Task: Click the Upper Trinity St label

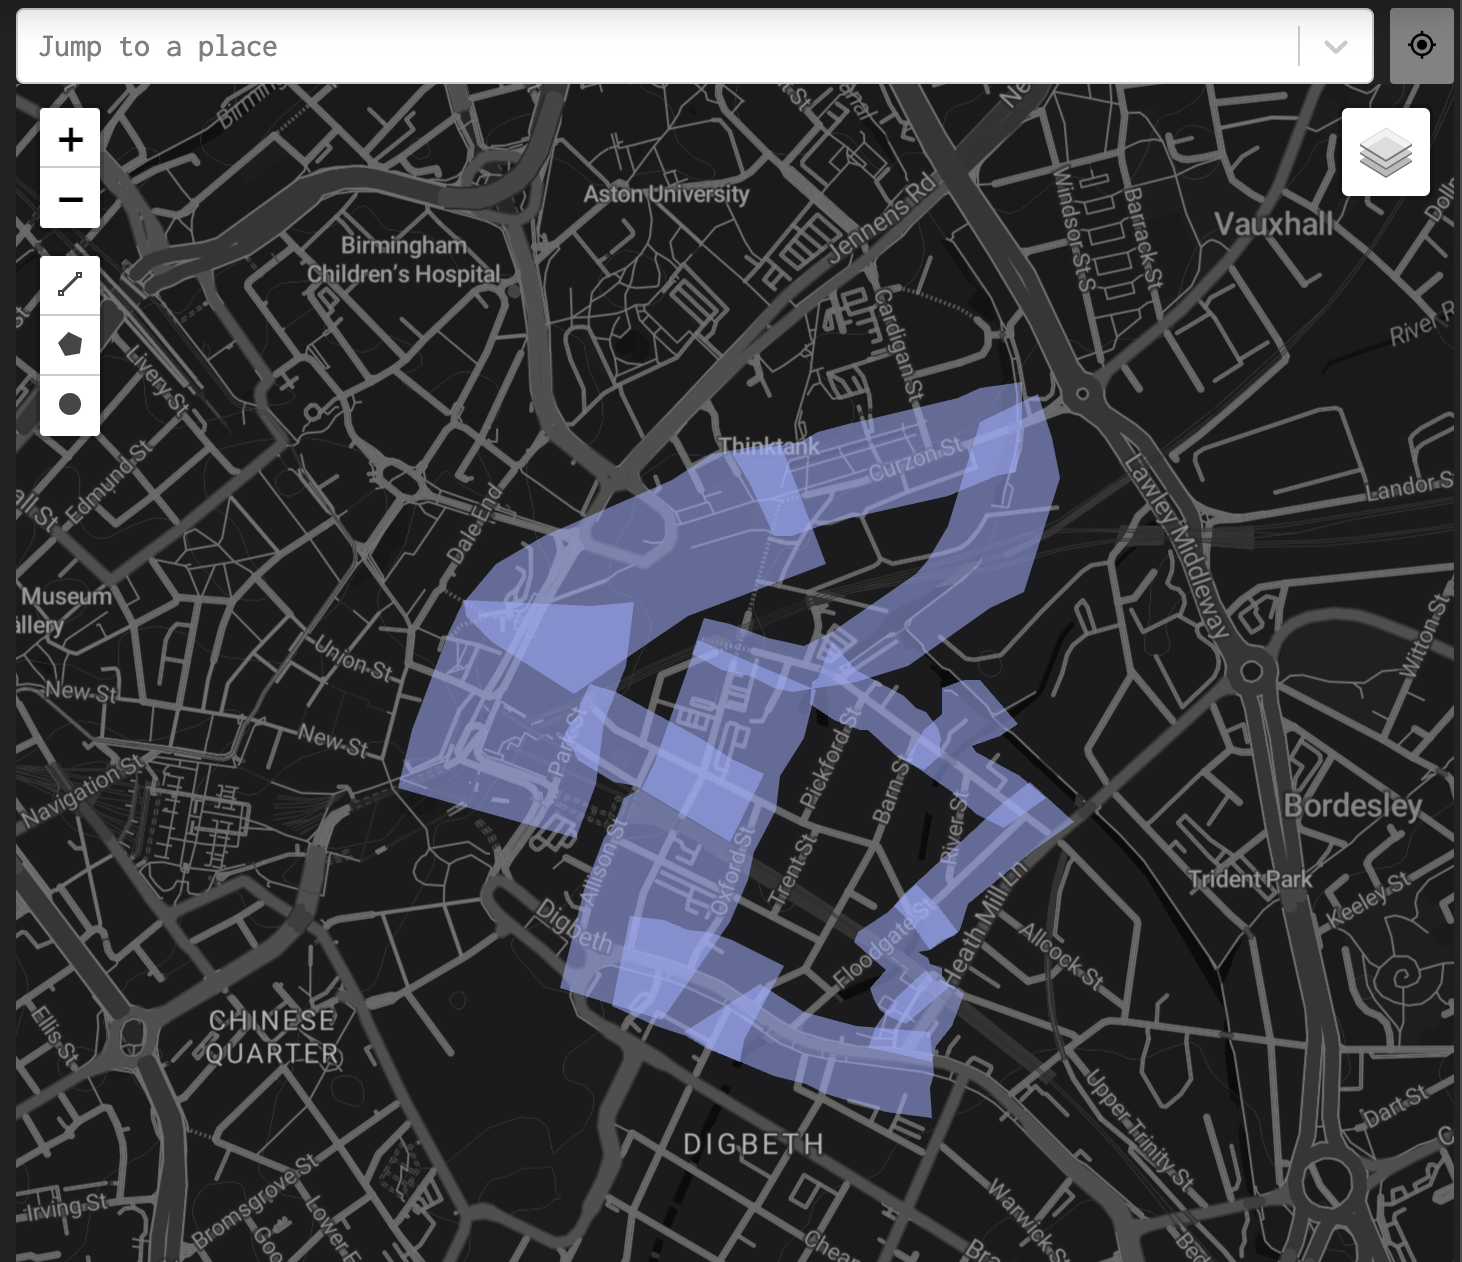Action: (x=1140, y=1131)
